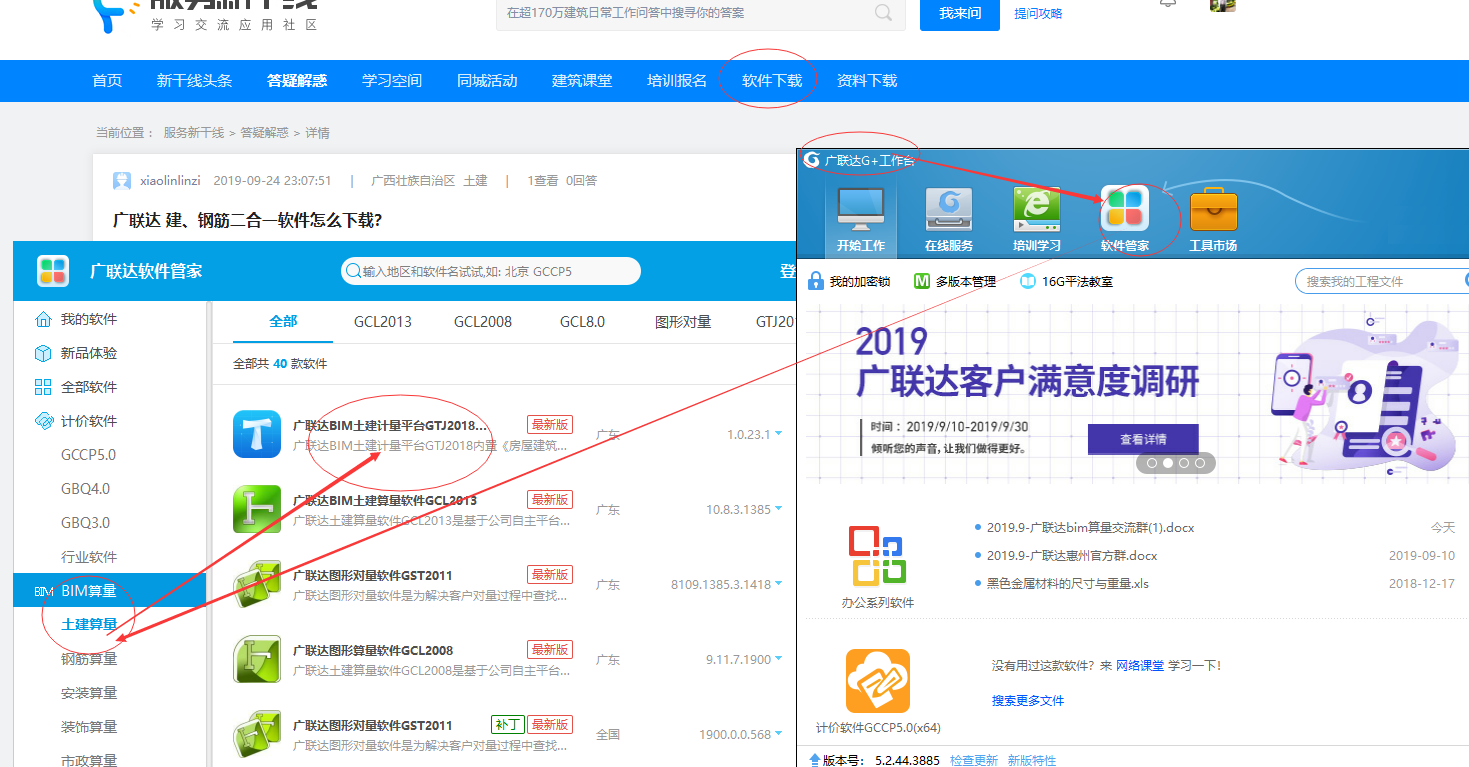This screenshot has width=1469, height=767.
Task: Click icon of GST2011 row with 补丁 tag
Action: coord(257,734)
